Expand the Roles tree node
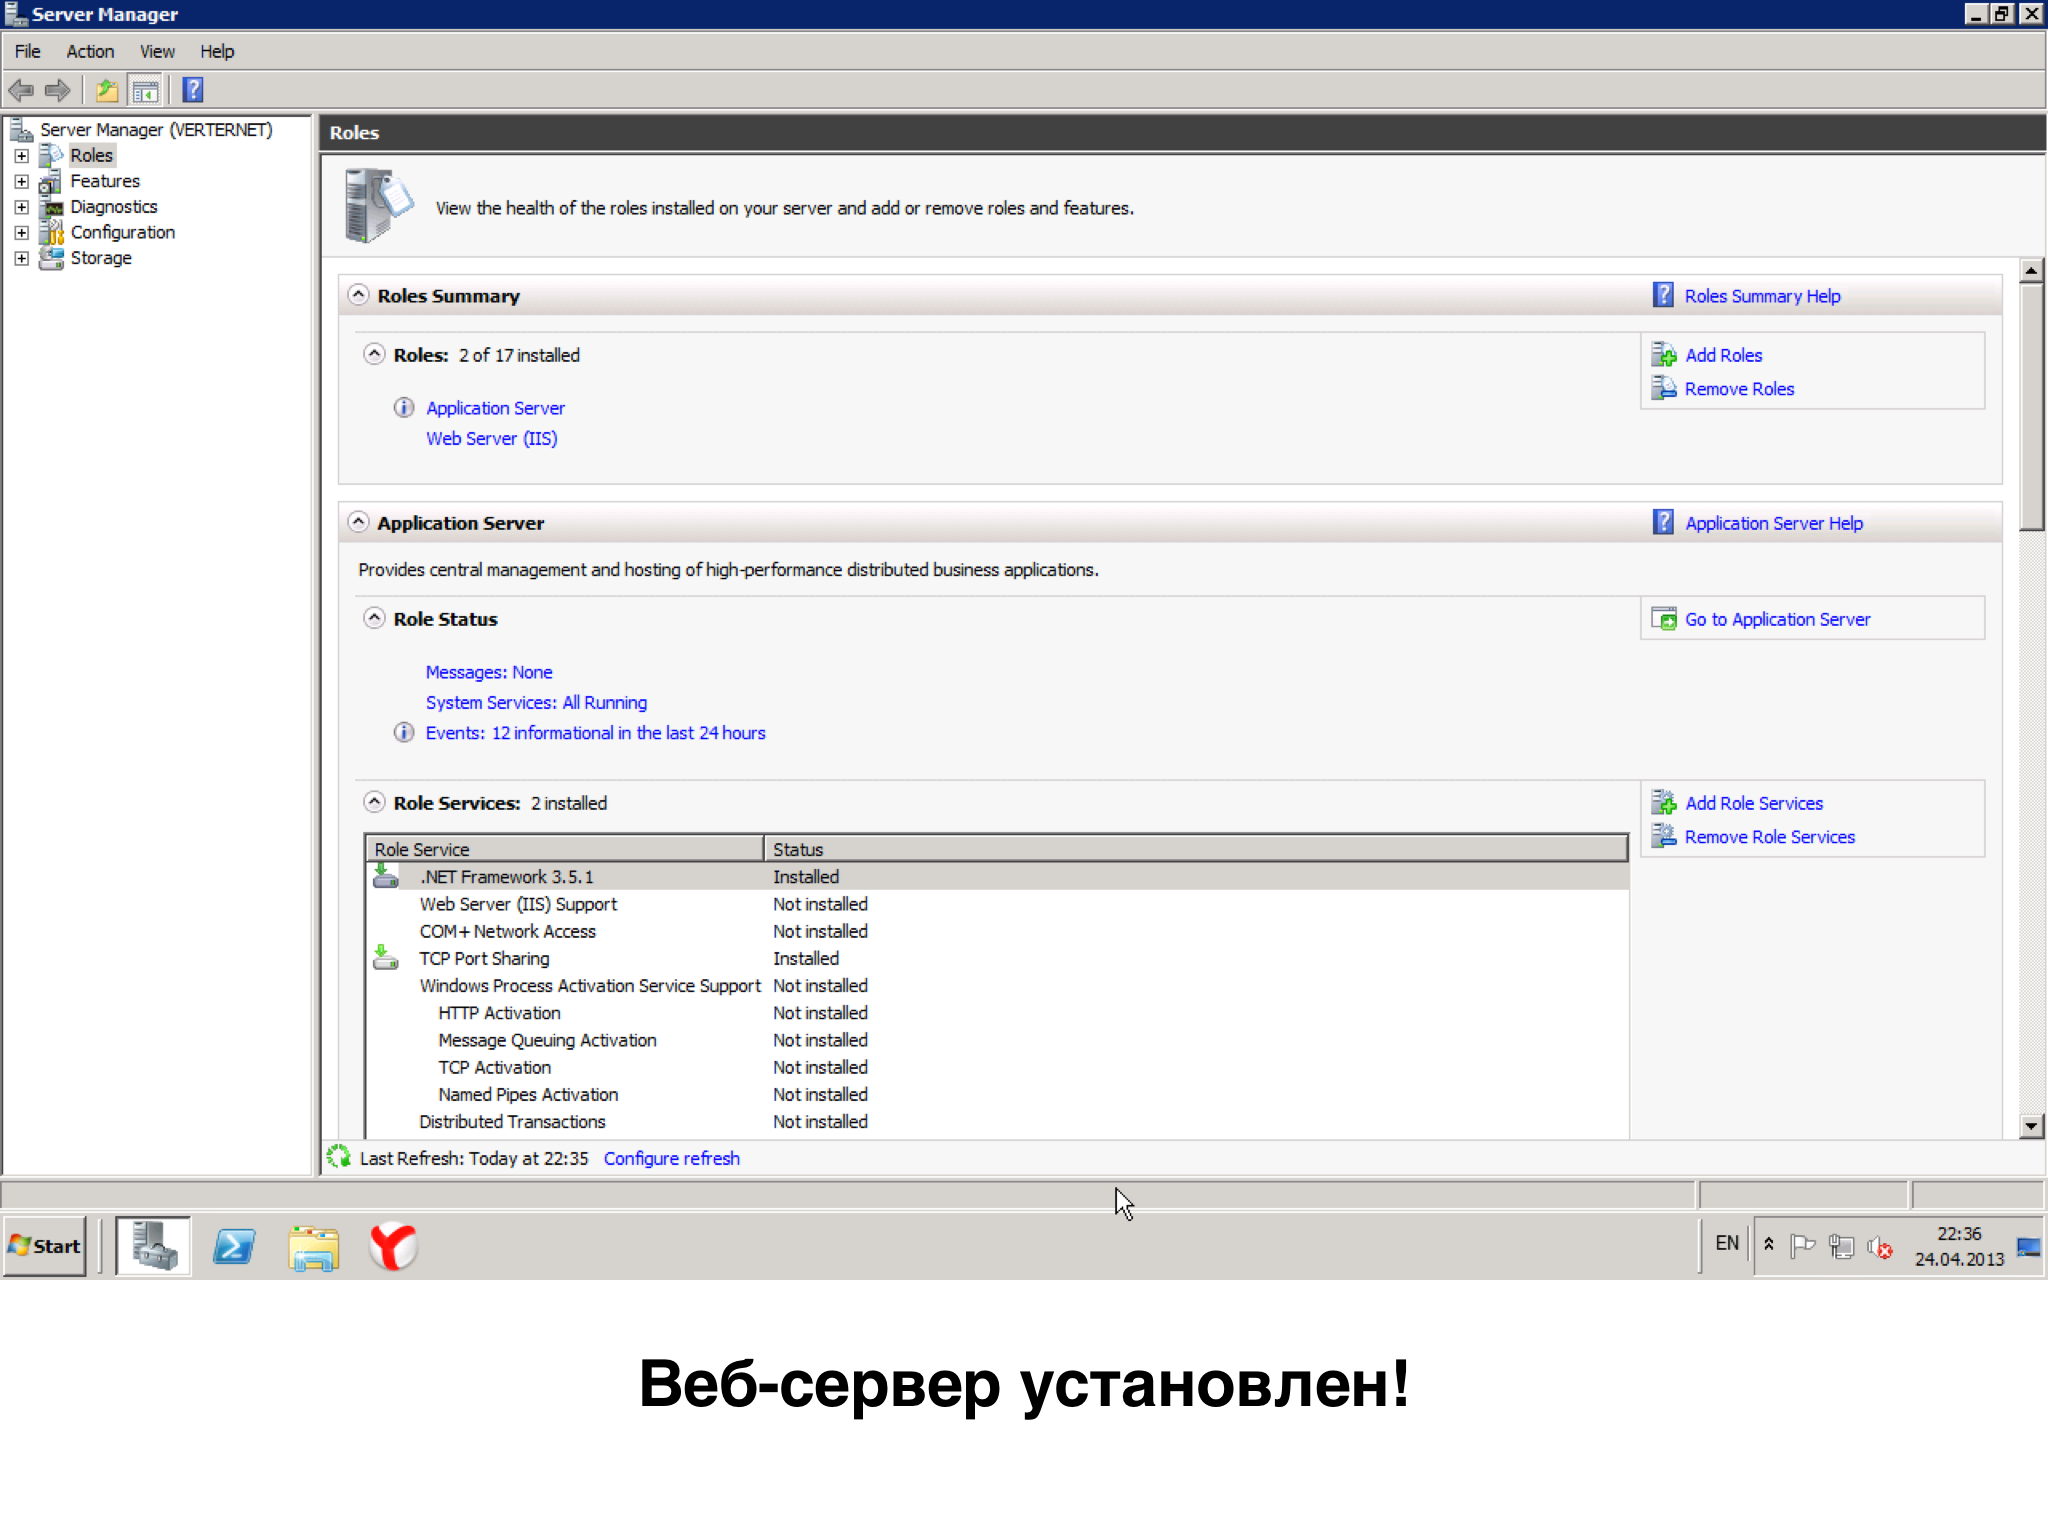Viewport: 2048px width, 1536px height. point(22,156)
